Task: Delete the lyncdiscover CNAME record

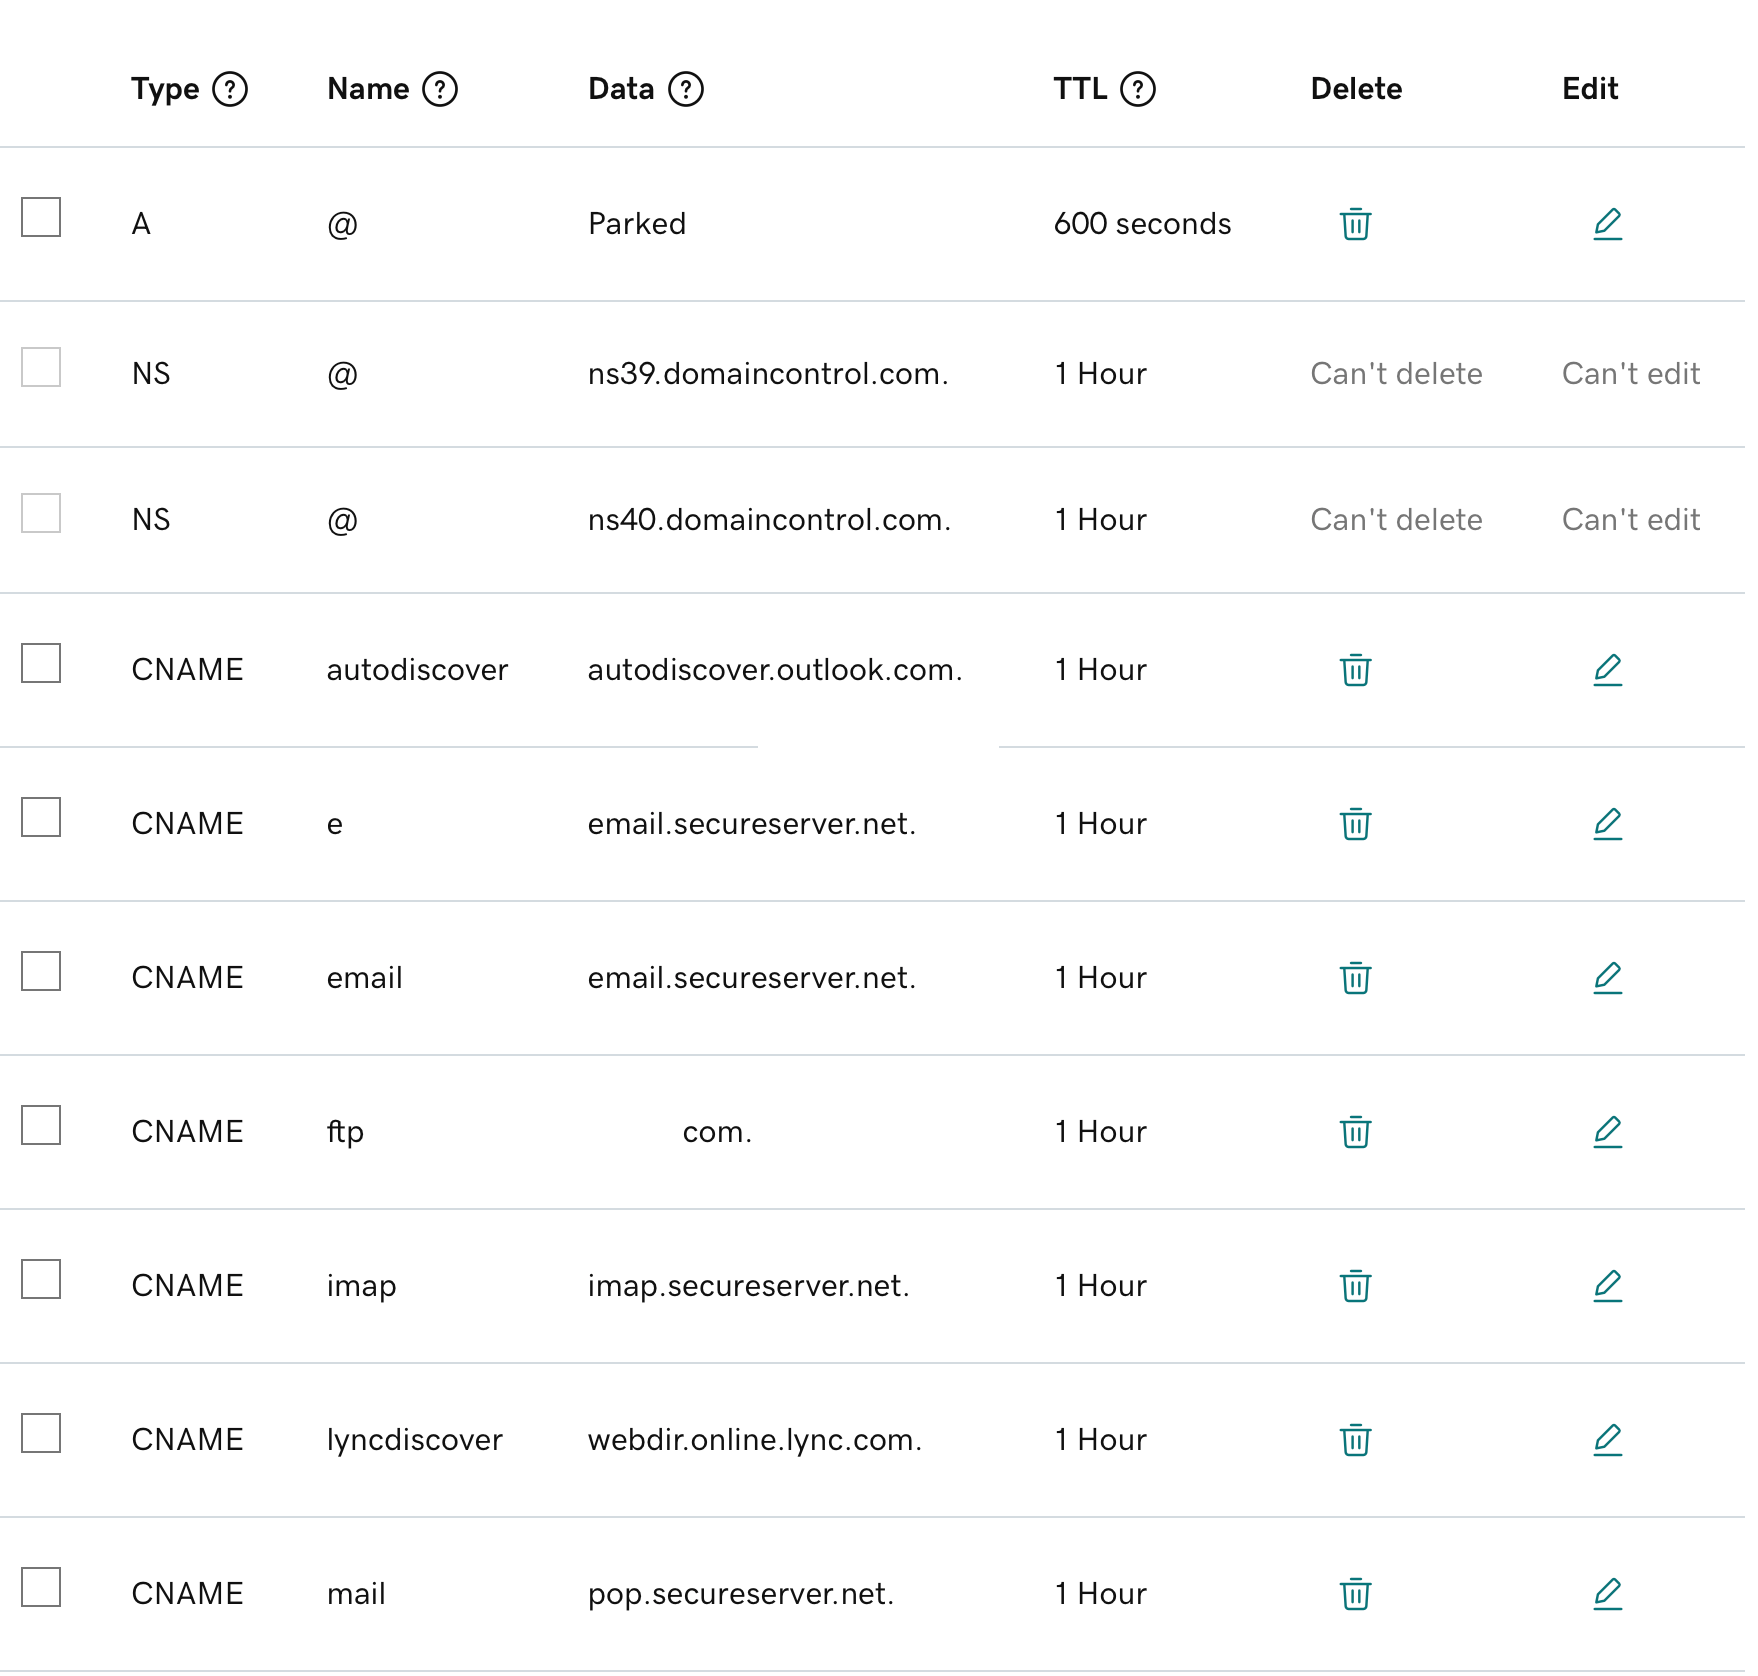Action: coord(1355,1440)
